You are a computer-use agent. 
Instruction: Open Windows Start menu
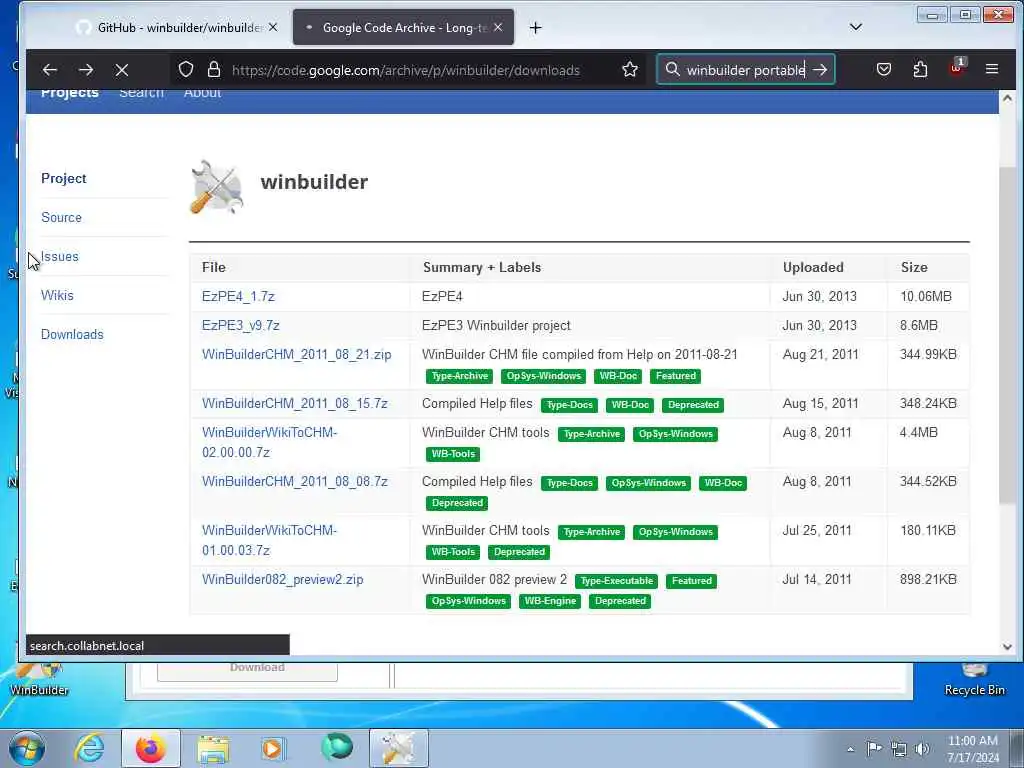pyautogui.click(x=27, y=748)
